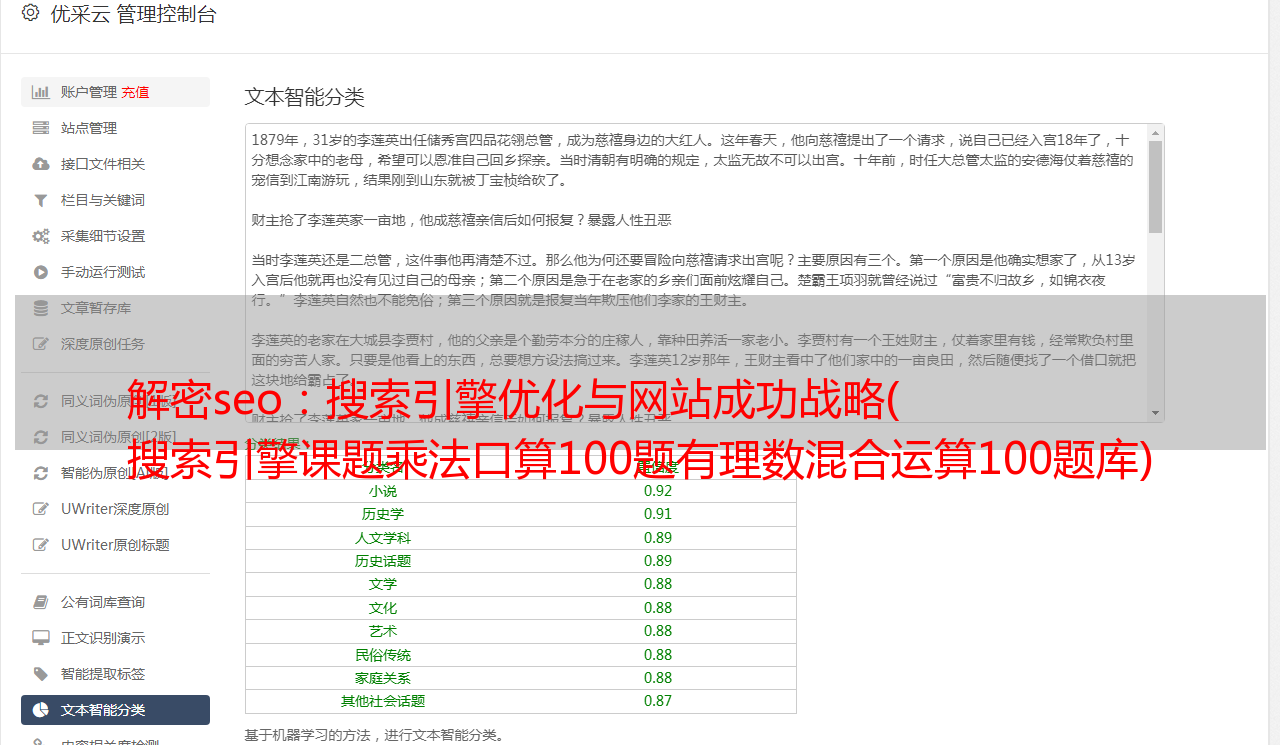
Task: Click the bar chart icon for 账户管理
Action: [x=41, y=92]
